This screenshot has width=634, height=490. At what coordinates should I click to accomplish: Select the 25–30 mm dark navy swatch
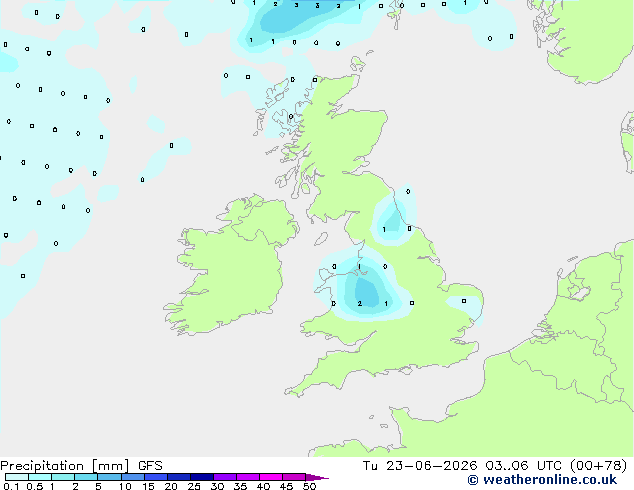coord(202,477)
